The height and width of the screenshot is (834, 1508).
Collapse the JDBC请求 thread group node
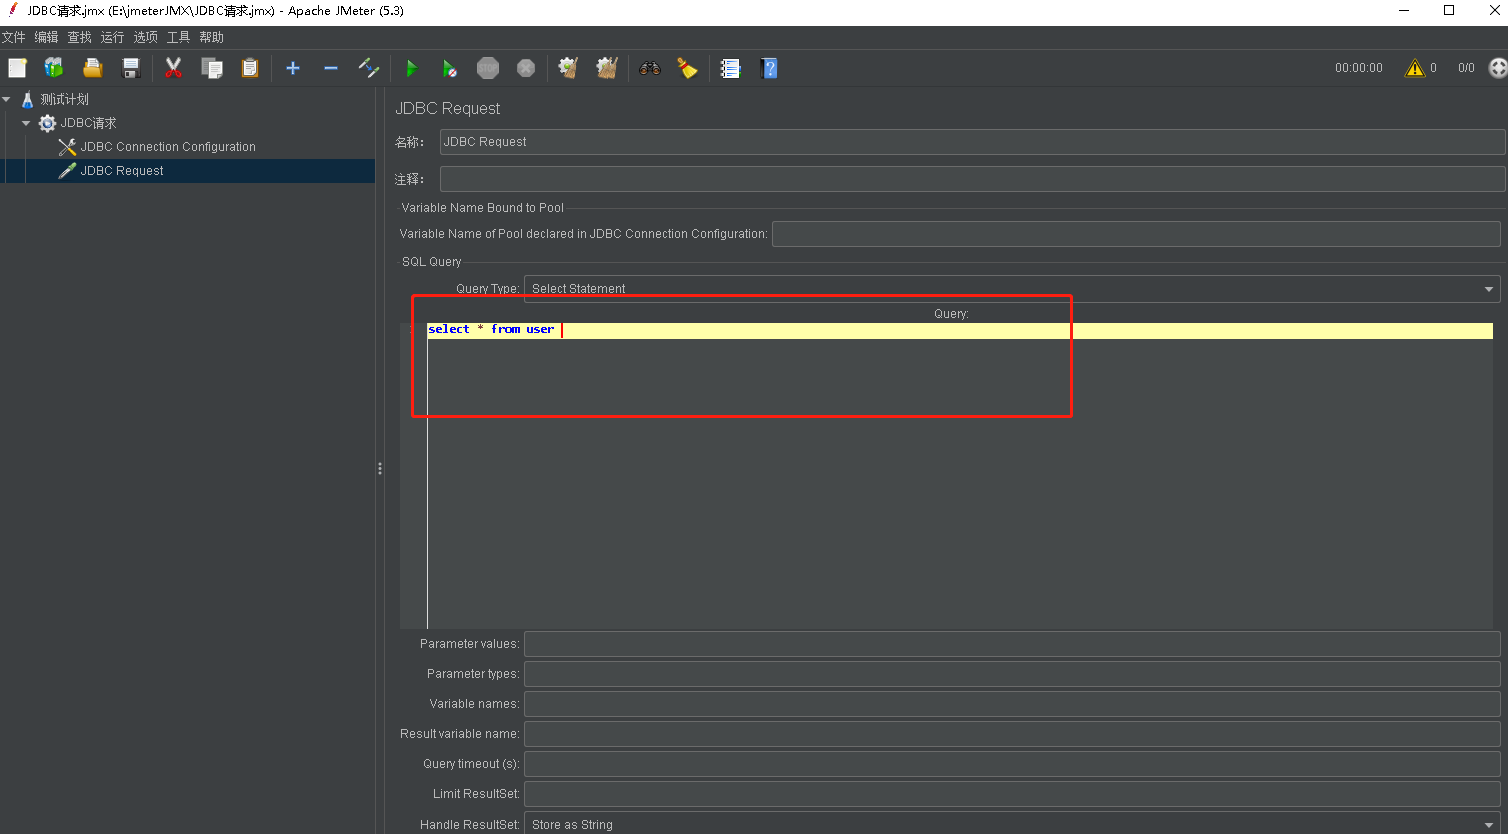(x=26, y=123)
